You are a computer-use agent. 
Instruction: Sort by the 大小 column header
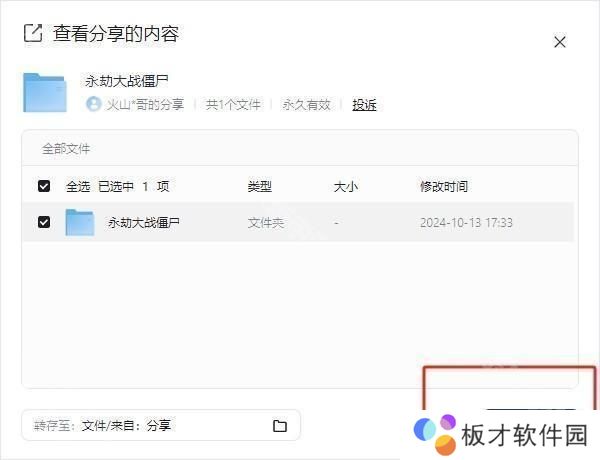click(x=345, y=186)
